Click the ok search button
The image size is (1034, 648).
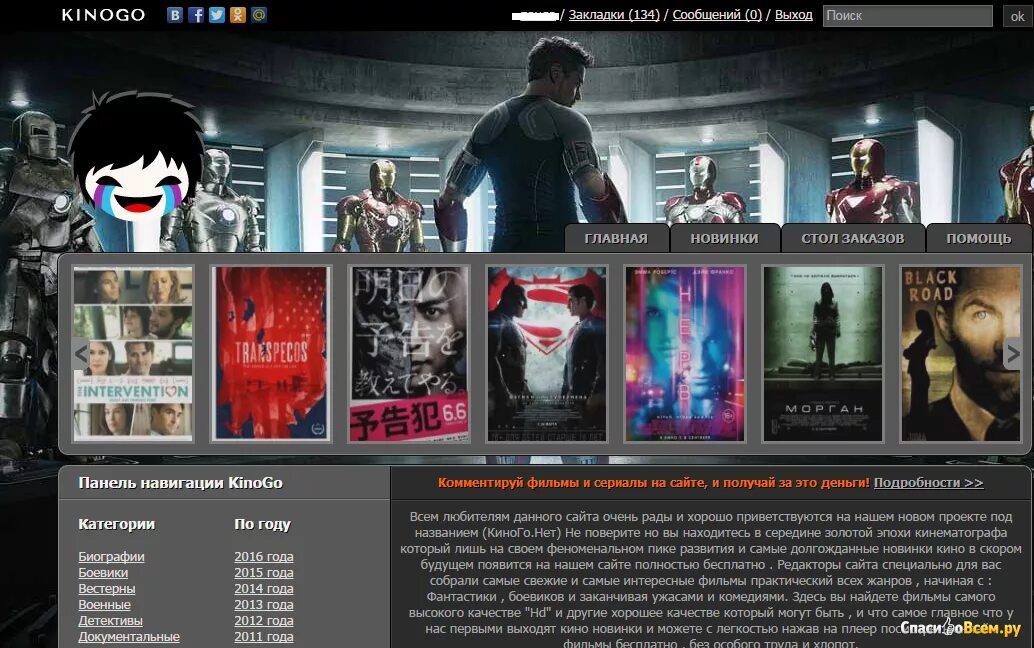click(1018, 16)
